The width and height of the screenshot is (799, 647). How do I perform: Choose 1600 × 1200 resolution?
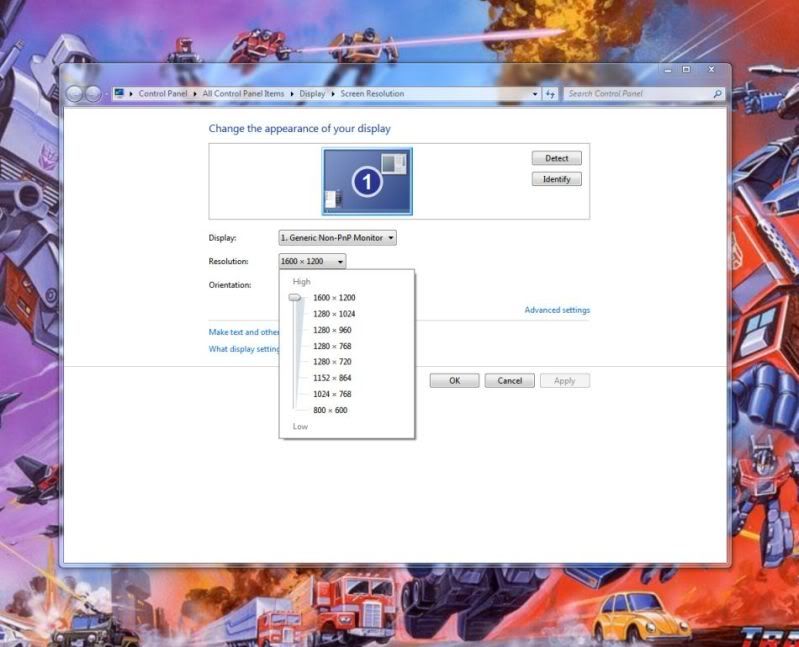334,298
